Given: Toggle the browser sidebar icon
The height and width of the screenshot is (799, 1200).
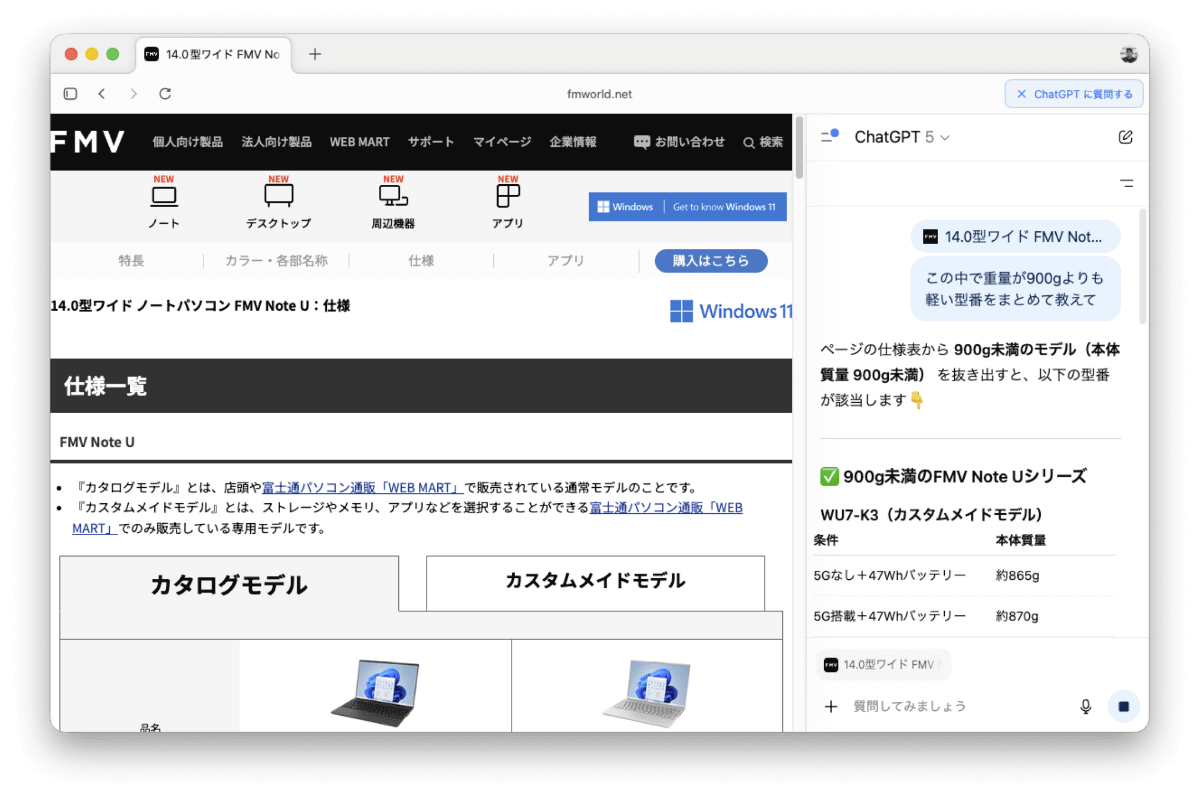Looking at the screenshot, I should 70,94.
